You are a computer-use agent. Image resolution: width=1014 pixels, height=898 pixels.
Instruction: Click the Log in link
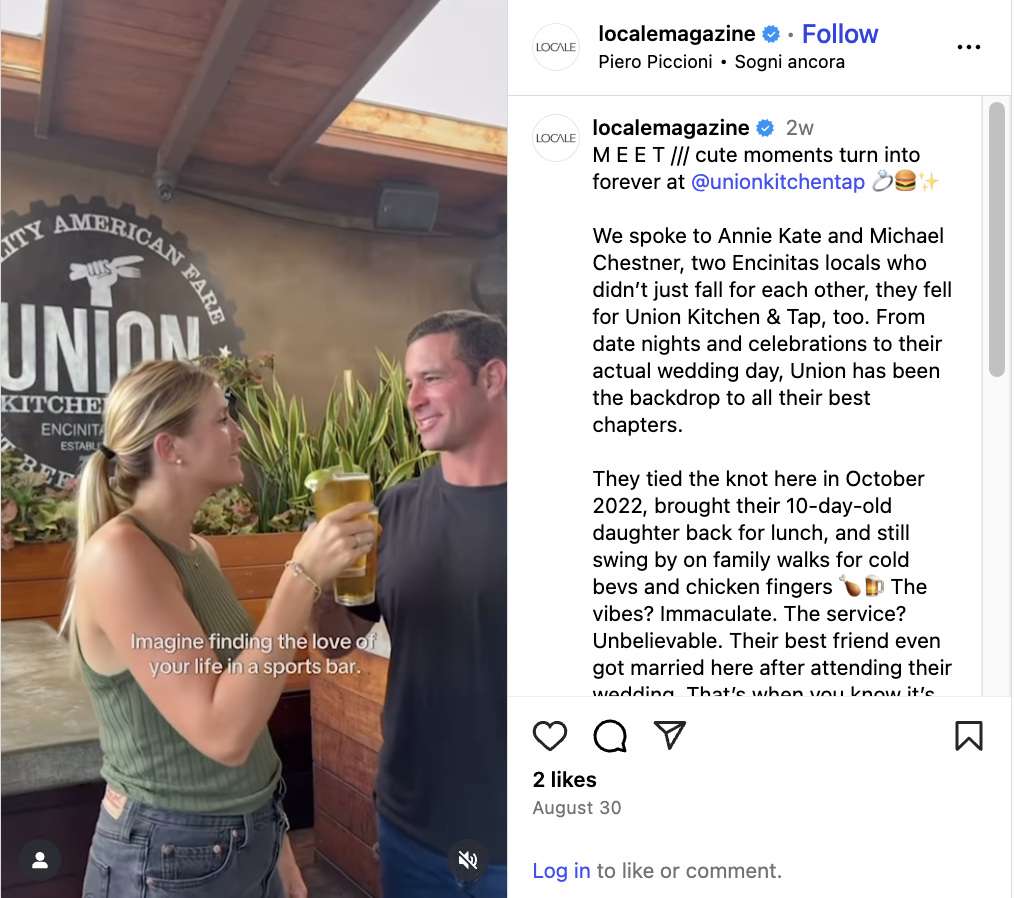[561, 871]
